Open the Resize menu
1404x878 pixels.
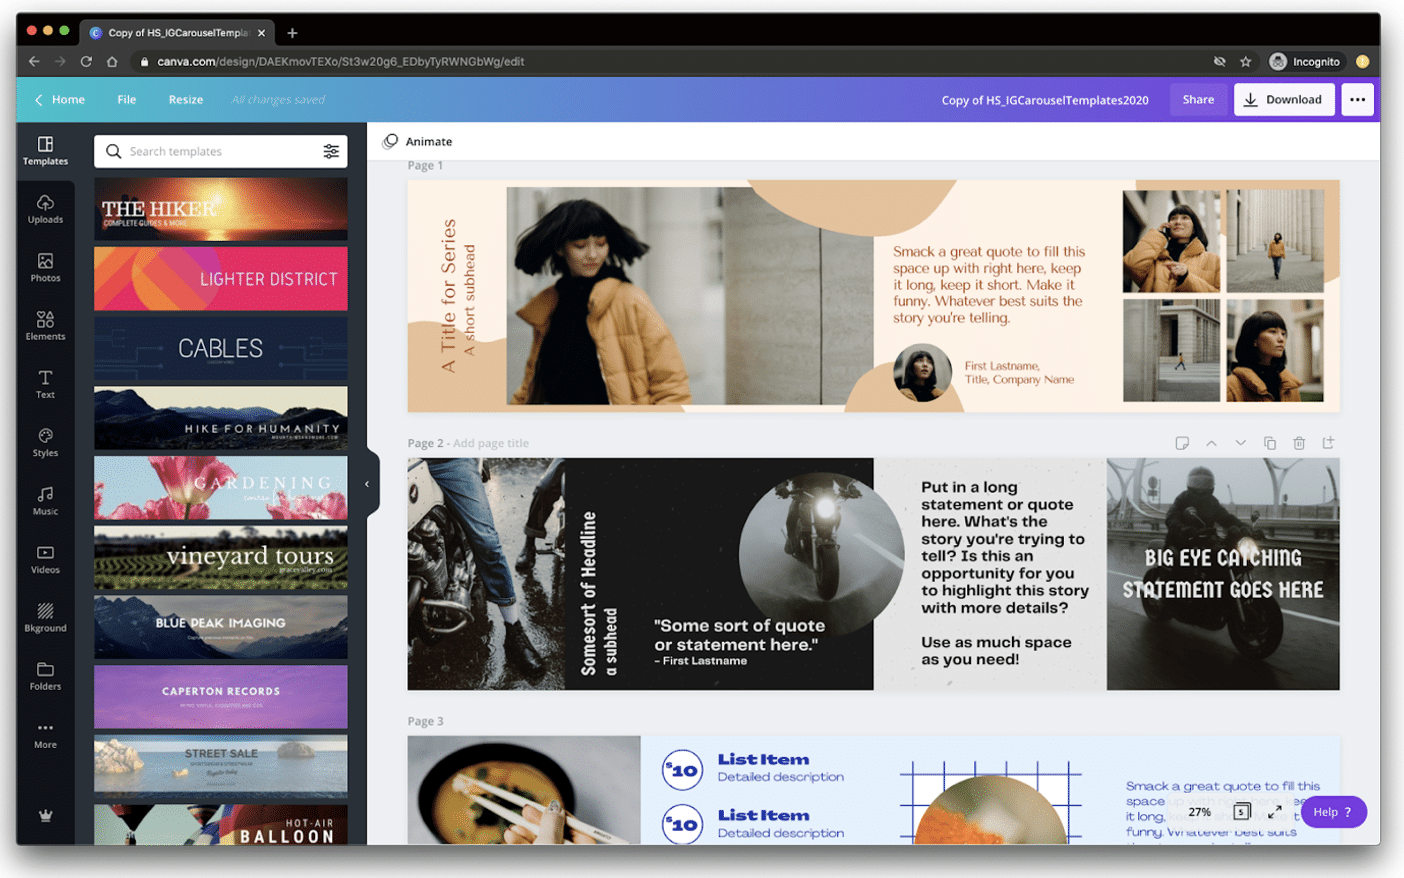tap(186, 99)
